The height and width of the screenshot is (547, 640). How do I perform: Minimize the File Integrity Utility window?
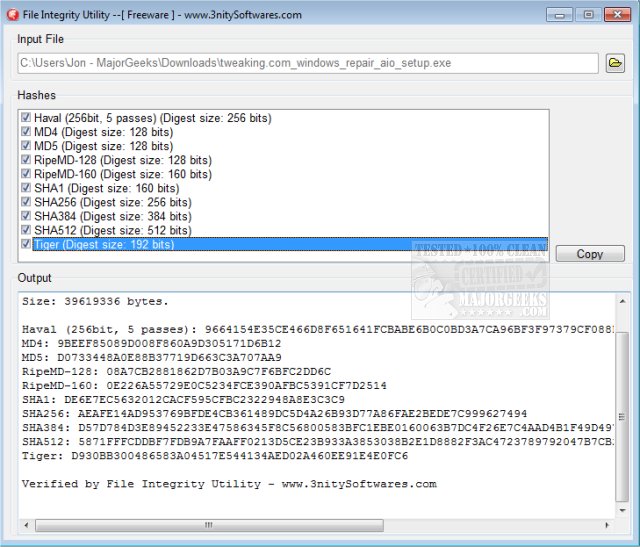559,15
